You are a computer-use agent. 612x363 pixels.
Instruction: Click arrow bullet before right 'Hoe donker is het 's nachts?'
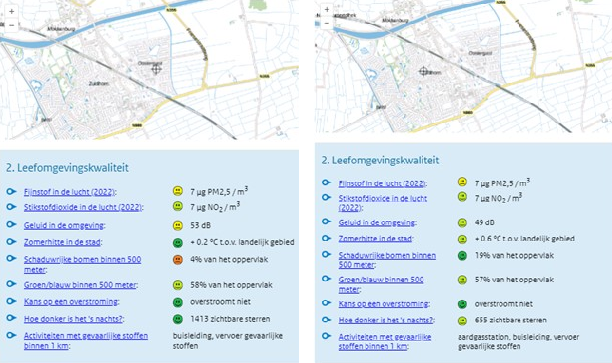pos(326,319)
